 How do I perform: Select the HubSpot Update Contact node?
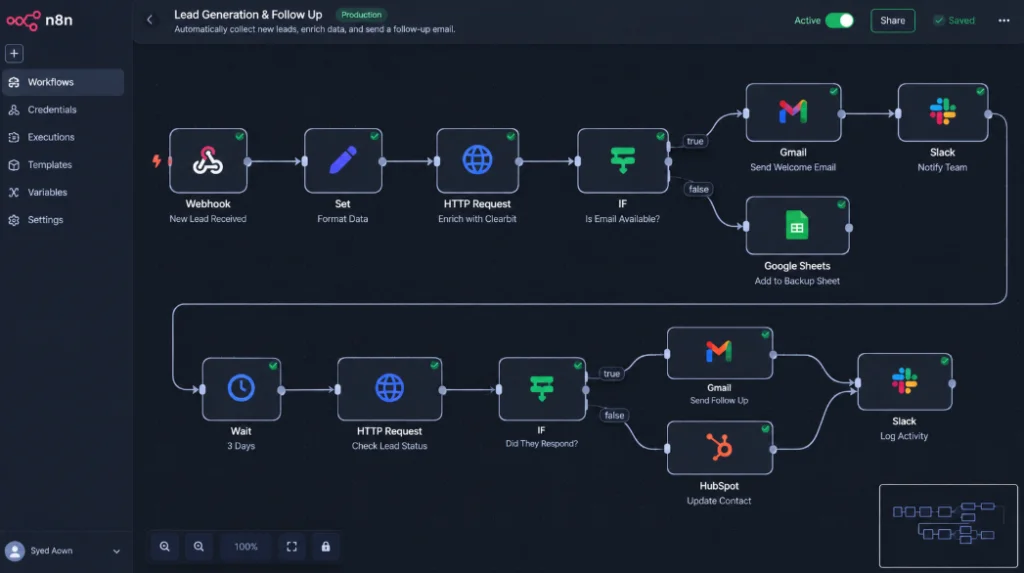[720, 448]
